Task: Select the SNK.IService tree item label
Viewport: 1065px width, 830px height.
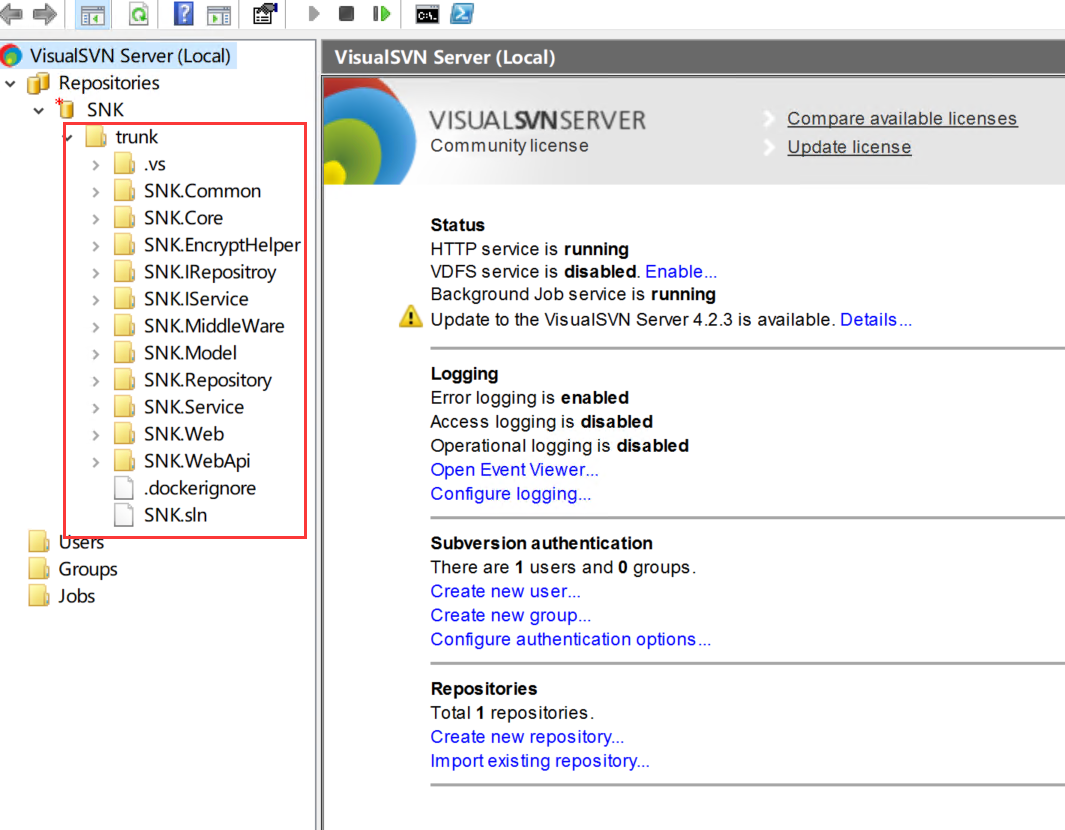Action: [x=196, y=299]
